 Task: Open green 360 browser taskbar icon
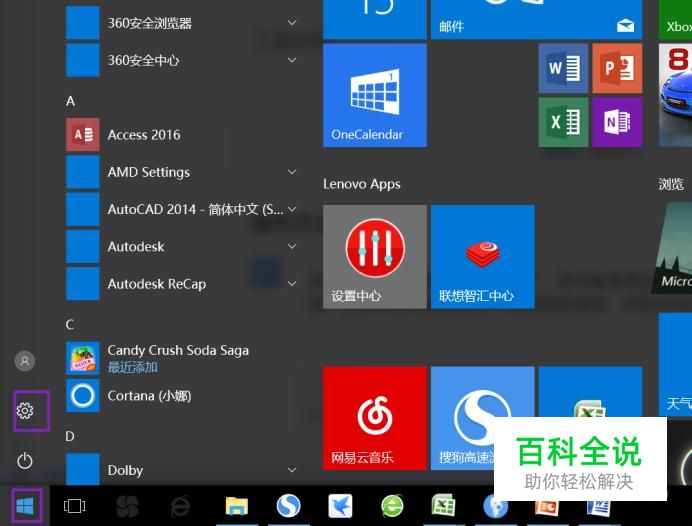[x=392, y=506]
